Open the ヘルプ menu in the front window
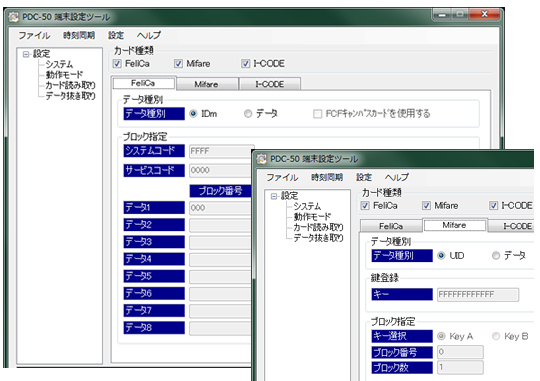 (397, 177)
